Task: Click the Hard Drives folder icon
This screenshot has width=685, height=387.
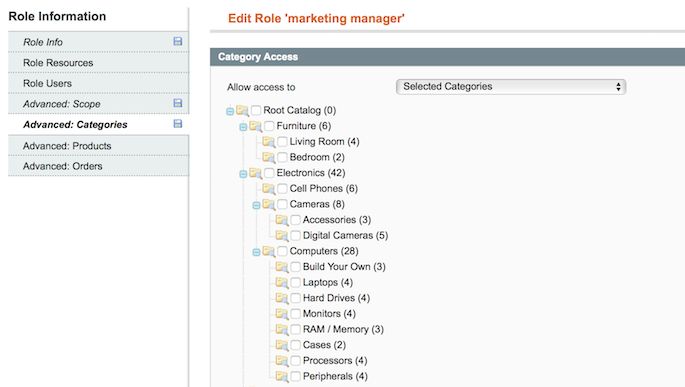Action: (282, 298)
